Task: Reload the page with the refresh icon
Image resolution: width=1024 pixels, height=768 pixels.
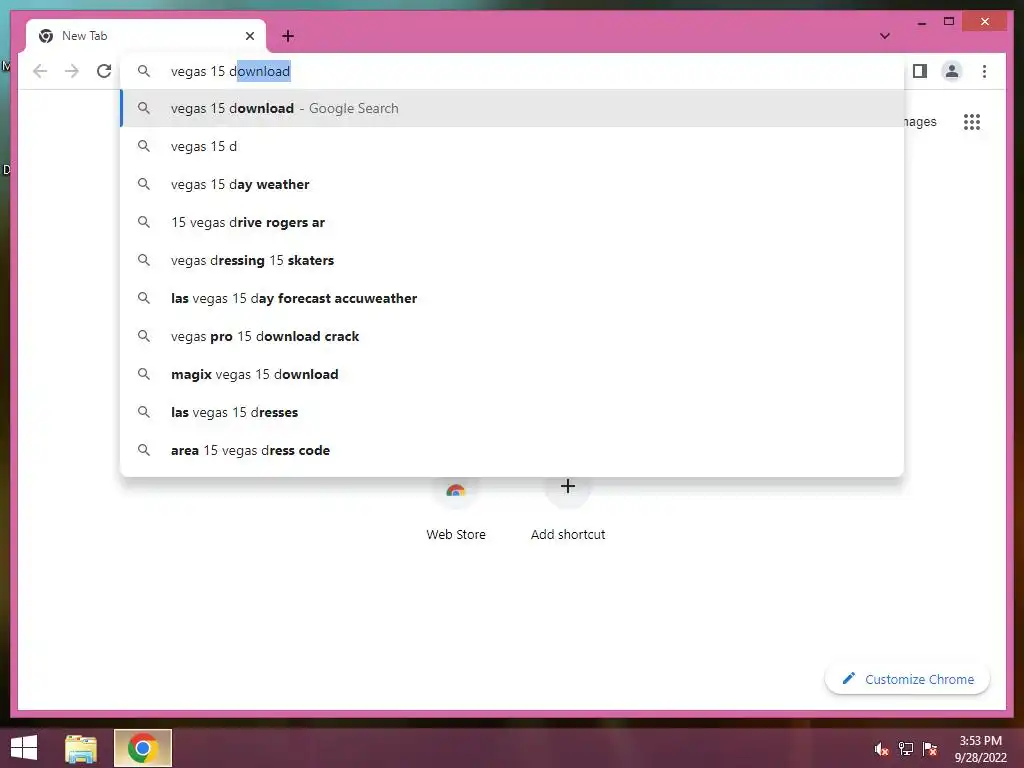Action: 104,71
